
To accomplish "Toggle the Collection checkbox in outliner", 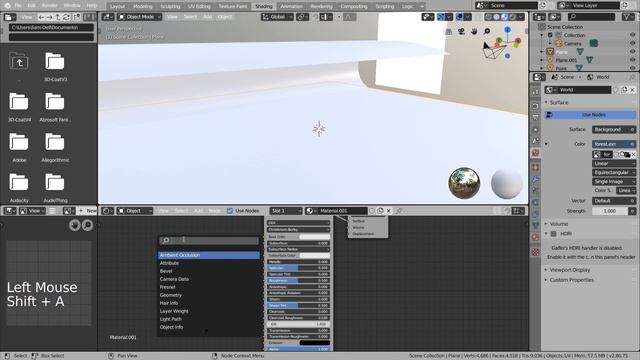I will 550,35.
